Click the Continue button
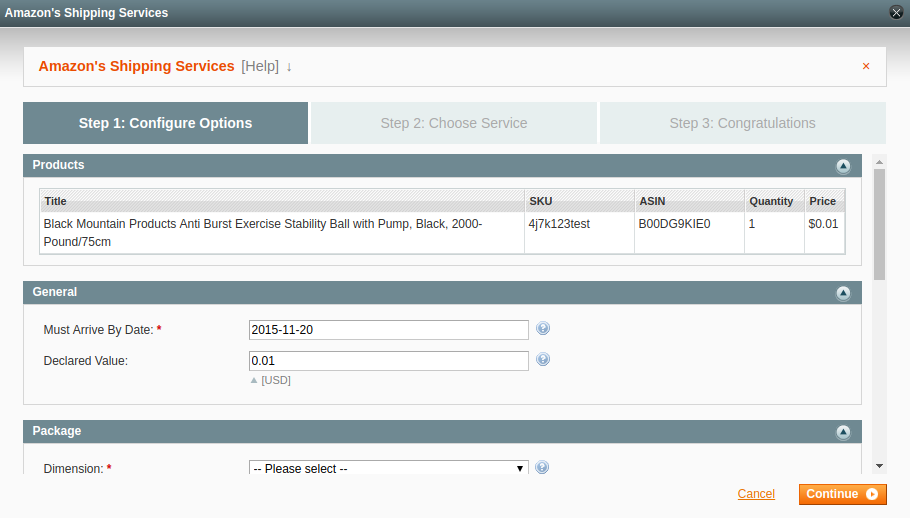 pos(843,494)
